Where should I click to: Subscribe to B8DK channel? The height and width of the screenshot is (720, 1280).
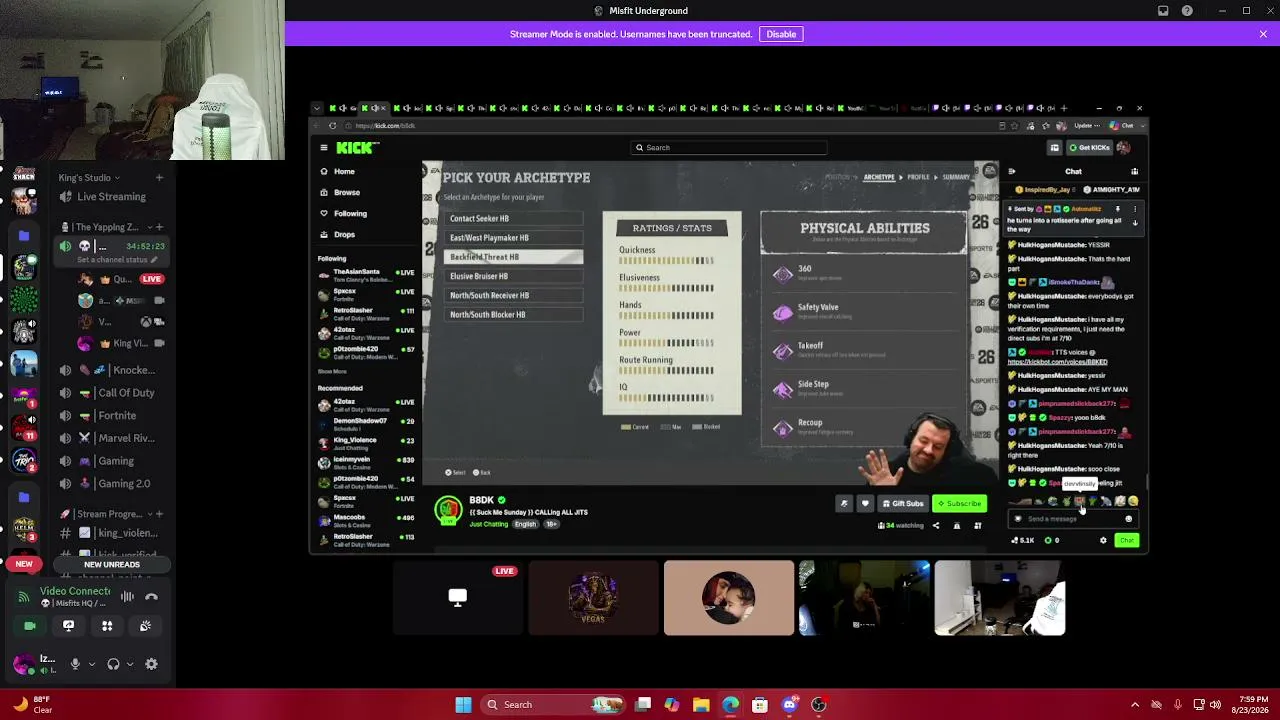[959, 503]
